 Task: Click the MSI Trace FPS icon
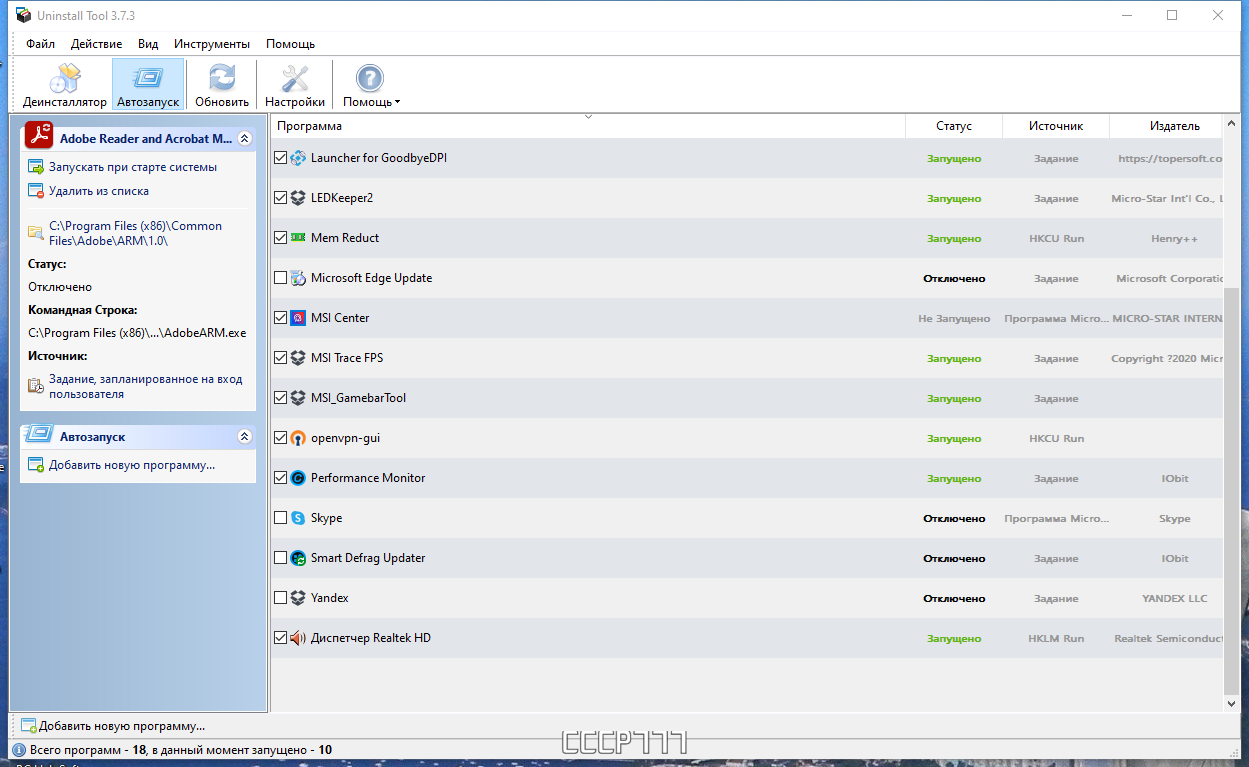[x=298, y=358]
